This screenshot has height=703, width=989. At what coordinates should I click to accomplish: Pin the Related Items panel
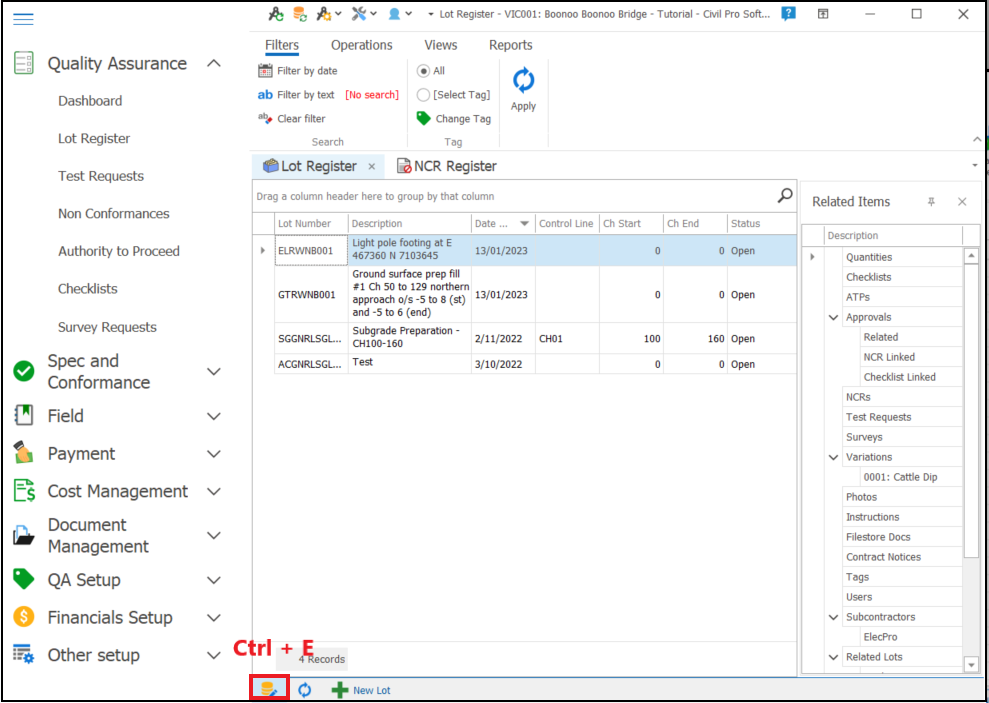click(931, 201)
